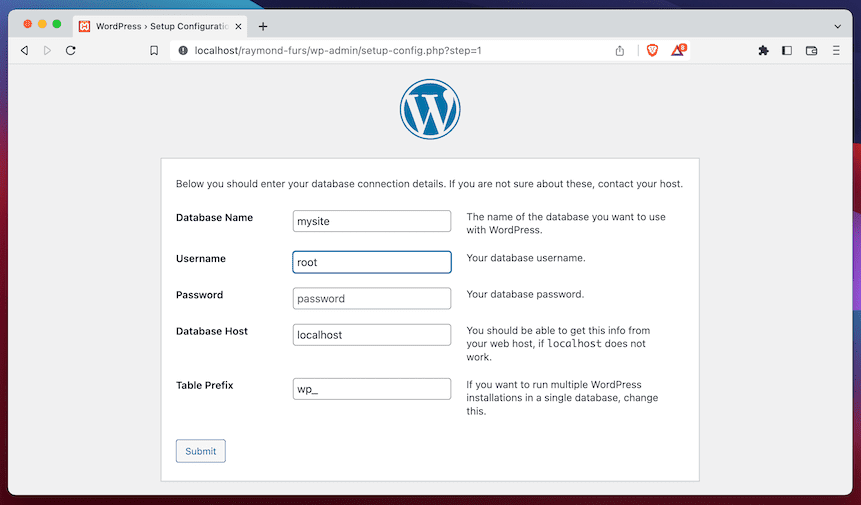The height and width of the screenshot is (505, 861).
Task: Click 'Your database username.' description
Action: pos(525,258)
